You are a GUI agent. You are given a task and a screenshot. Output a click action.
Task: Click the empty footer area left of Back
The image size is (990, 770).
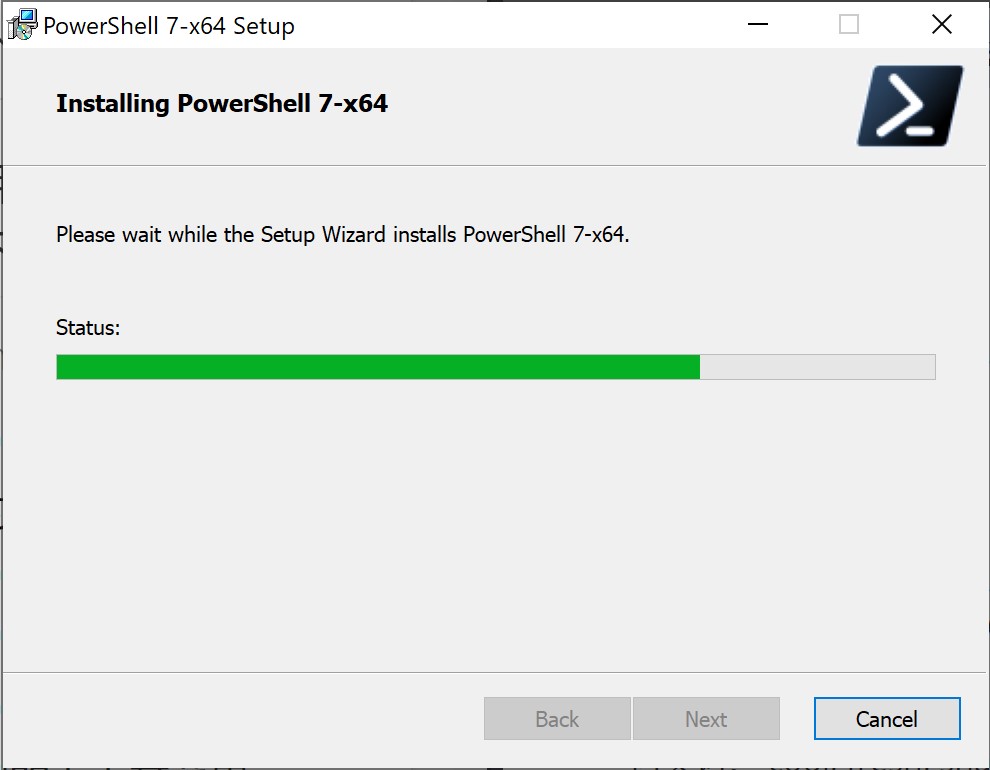click(x=243, y=718)
